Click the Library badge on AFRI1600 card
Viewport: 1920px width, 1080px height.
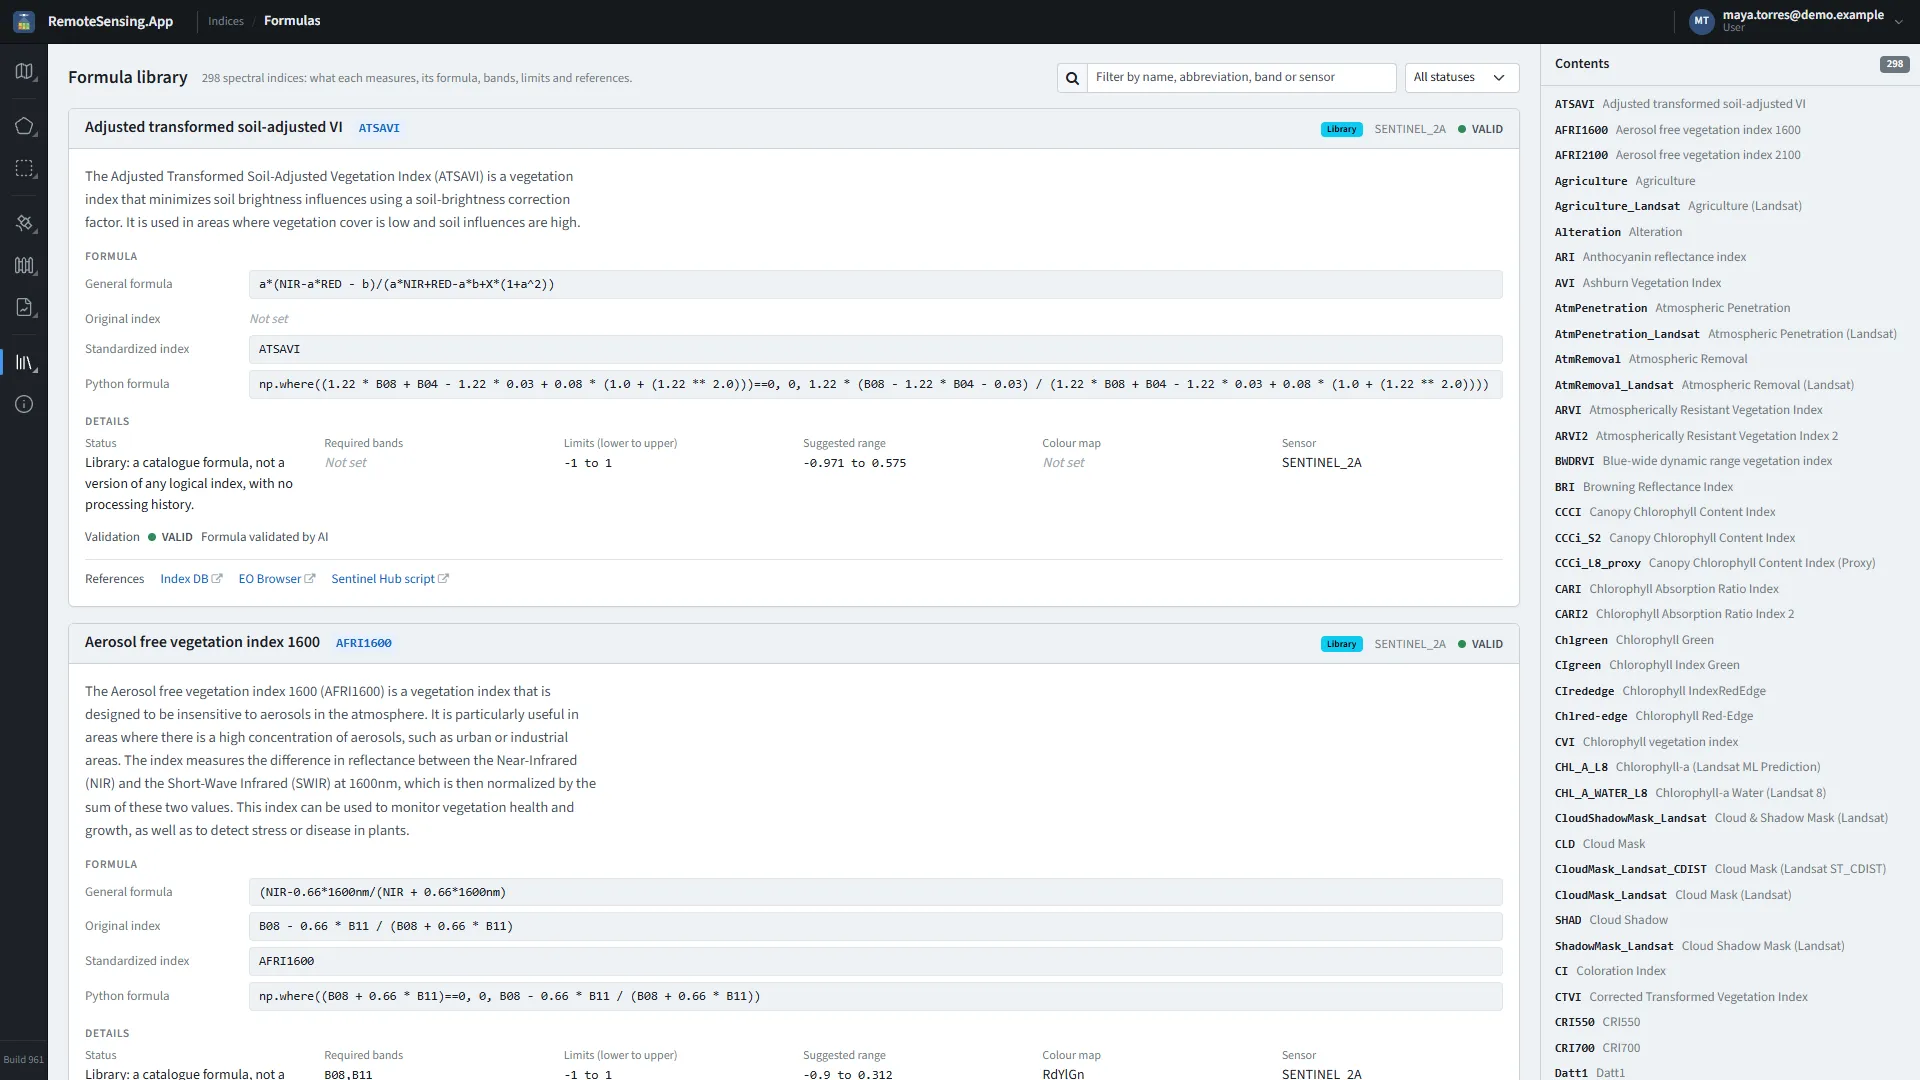click(x=1341, y=644)
